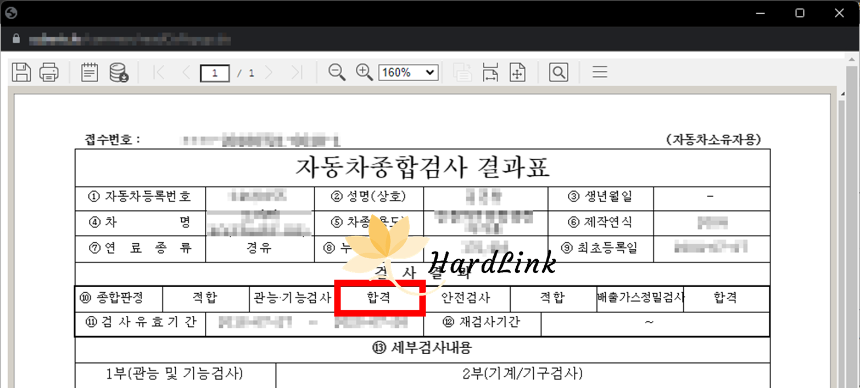860x388 pixels.
Task: Click '합격' next to 배출가스정밀검사
Action: tap(726, 299)
